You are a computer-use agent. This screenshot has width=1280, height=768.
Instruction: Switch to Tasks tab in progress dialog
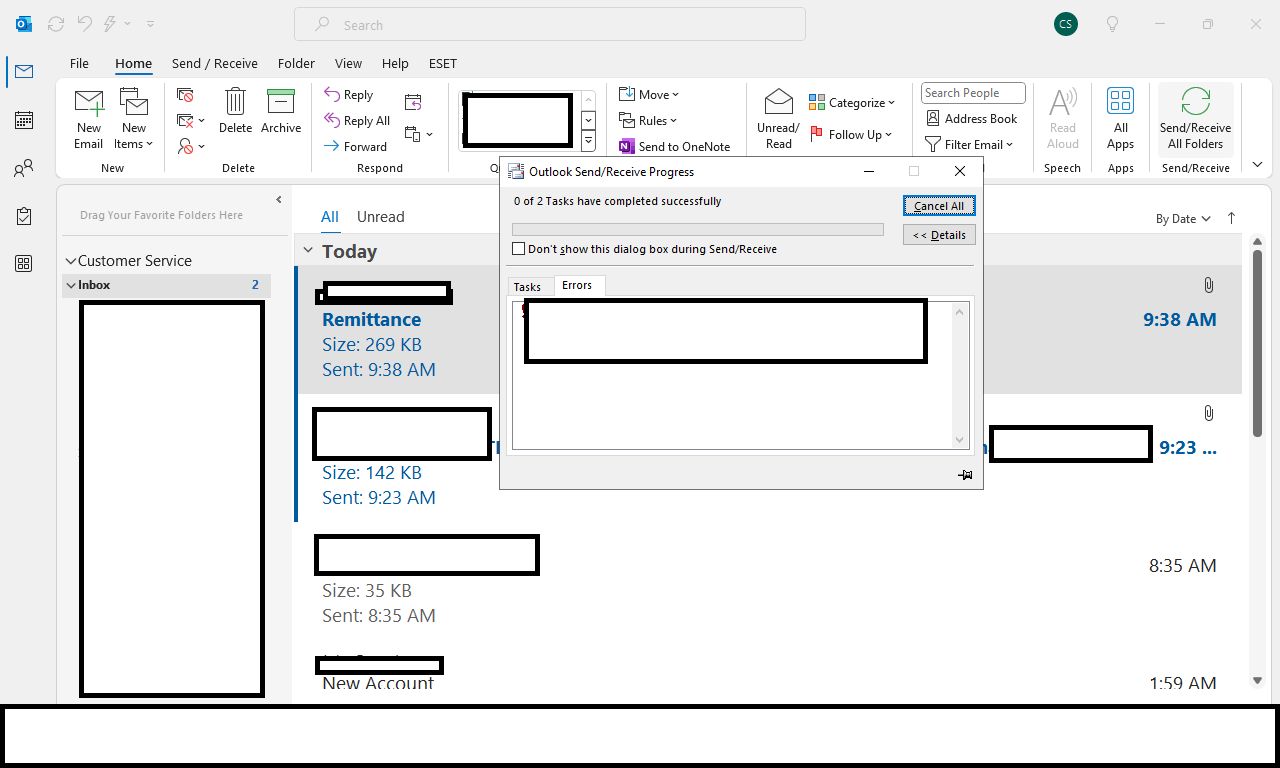(527, 287)
